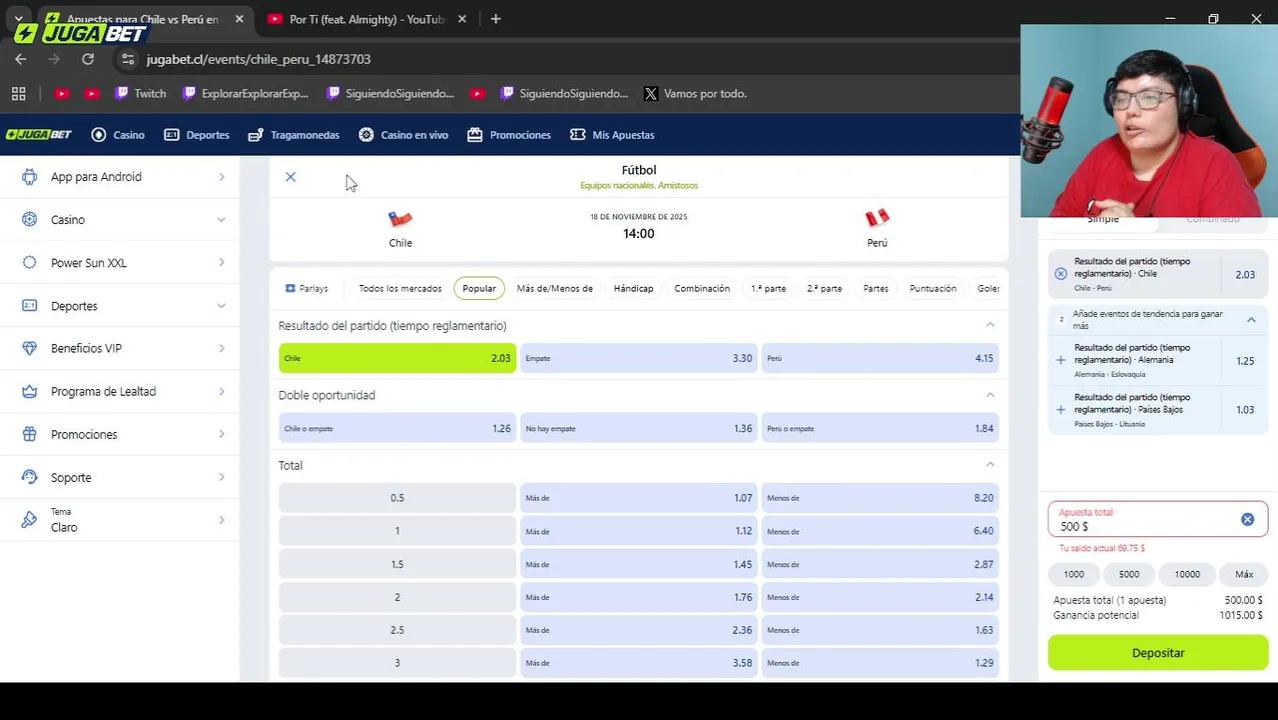The height and width of the screenshot is (720, 1278).
Task: Click the sidebar Promociones gift icon
Action: (30, 434)
